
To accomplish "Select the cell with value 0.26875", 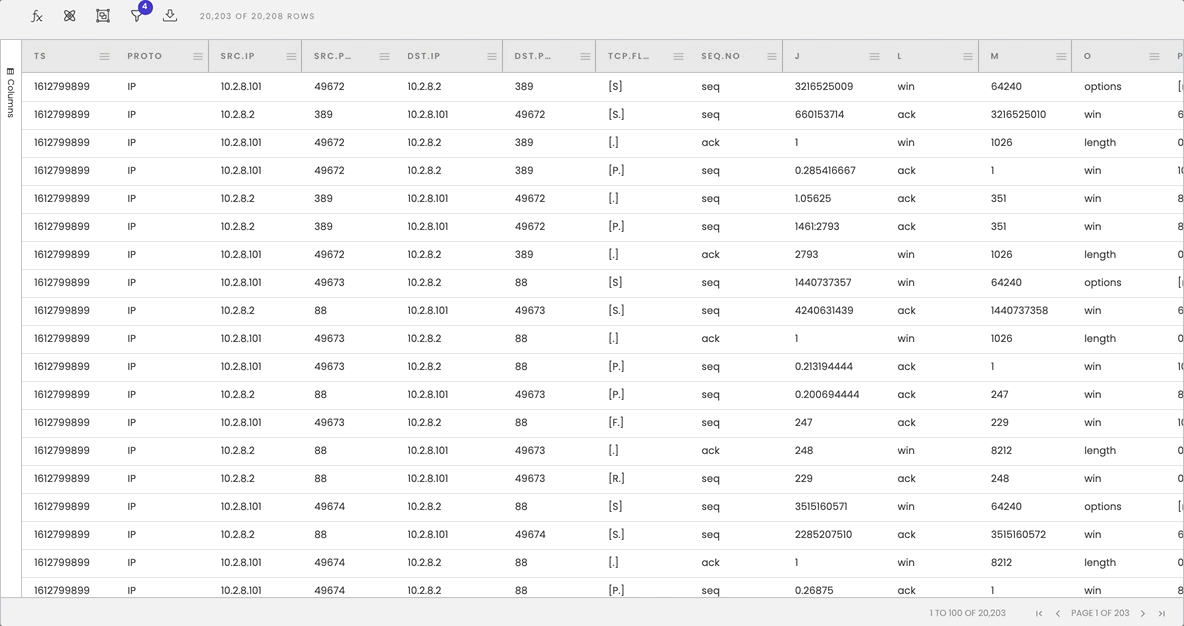I will [814, 591].
